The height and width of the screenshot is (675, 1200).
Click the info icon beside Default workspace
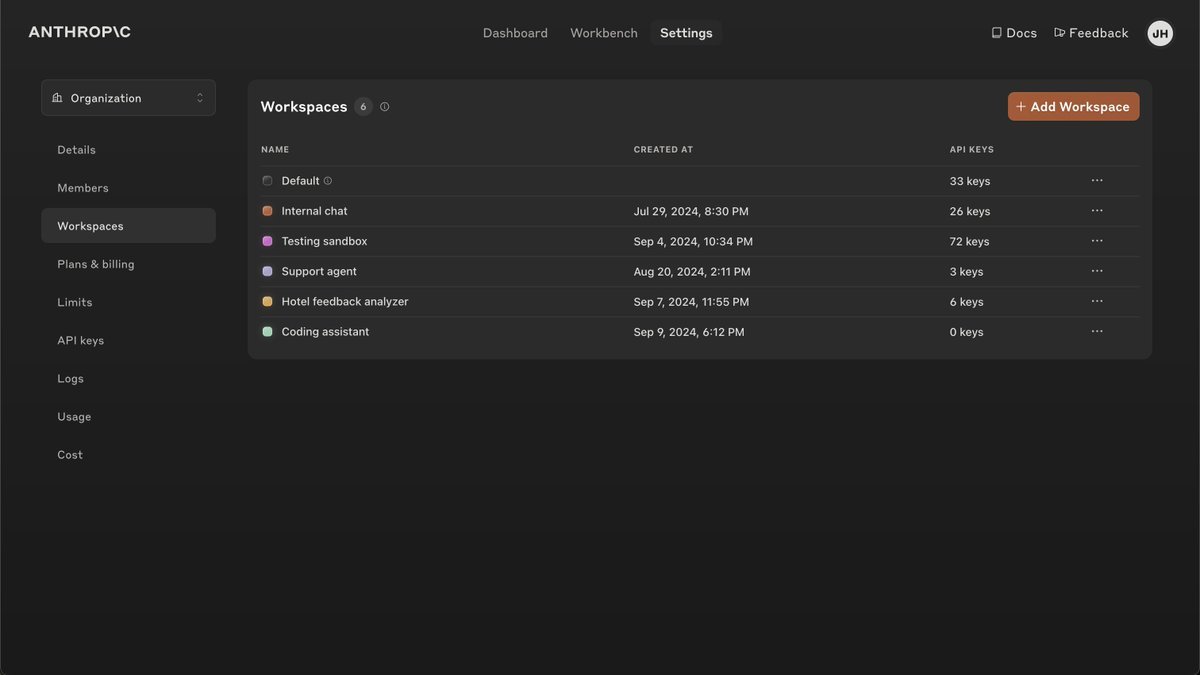pos(328,181)
